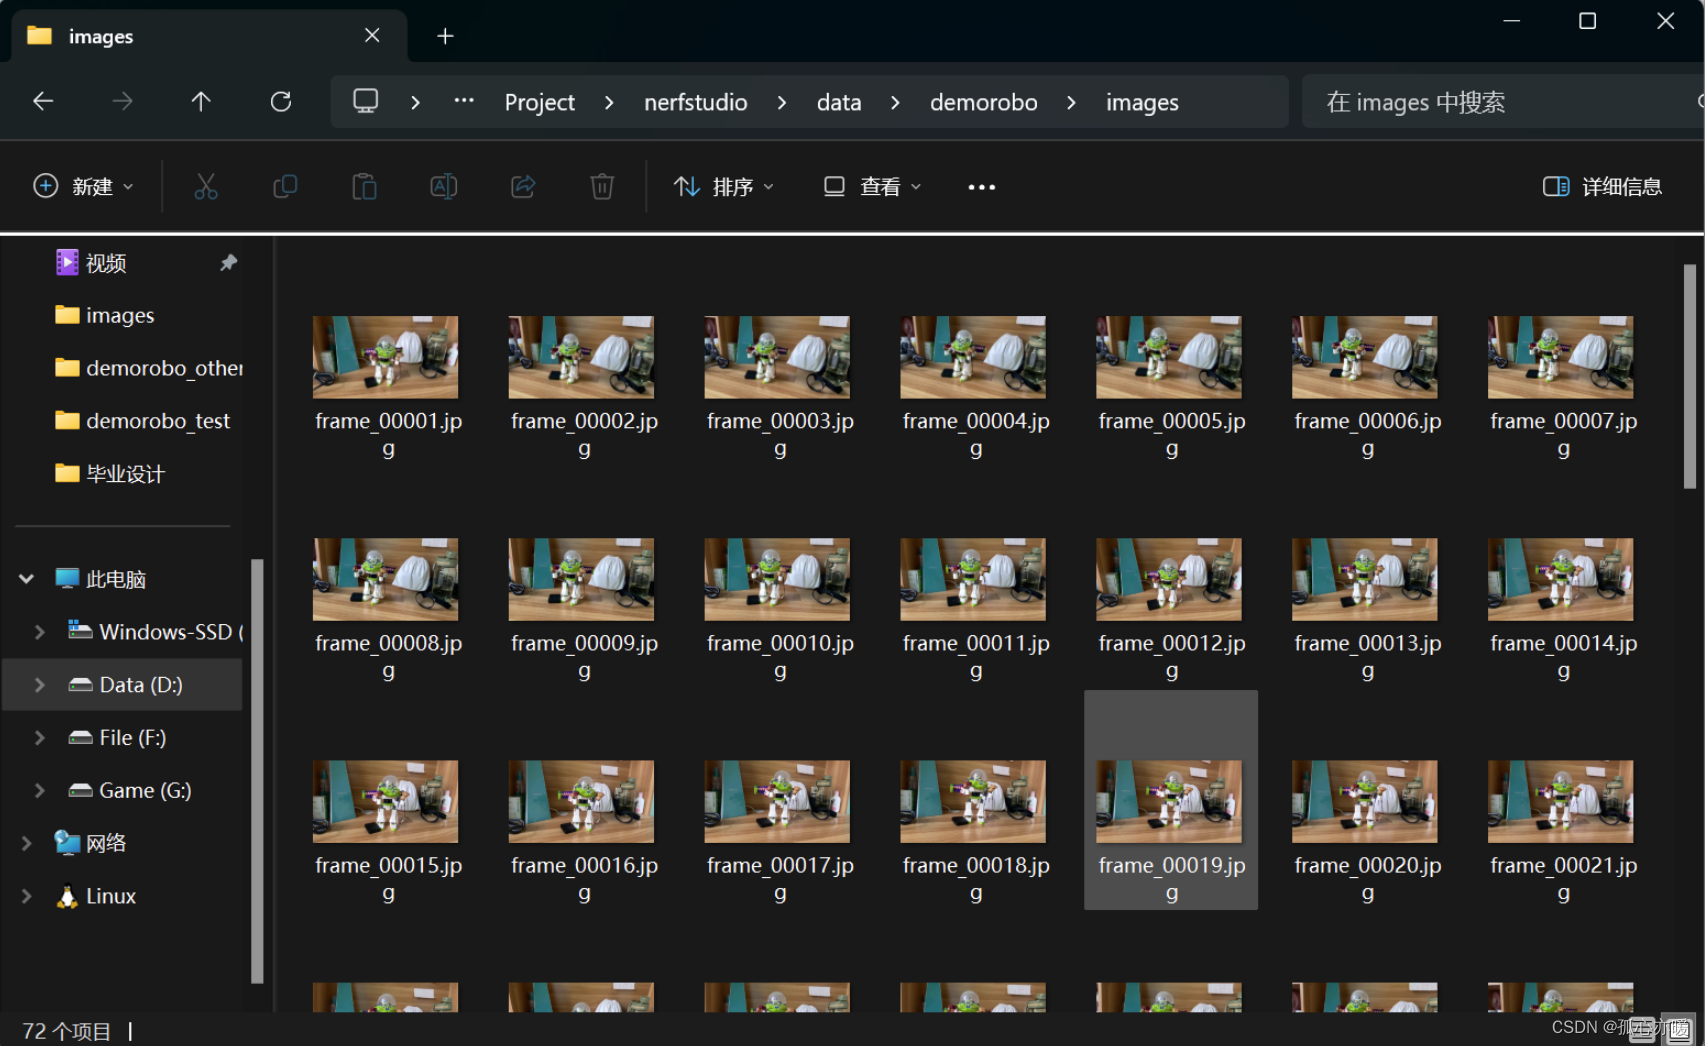Viewport: 1705px width, 1046px height.
Task: Navigate to nerfstudio in breadcrumb
Action: click(x=696, y=102)
